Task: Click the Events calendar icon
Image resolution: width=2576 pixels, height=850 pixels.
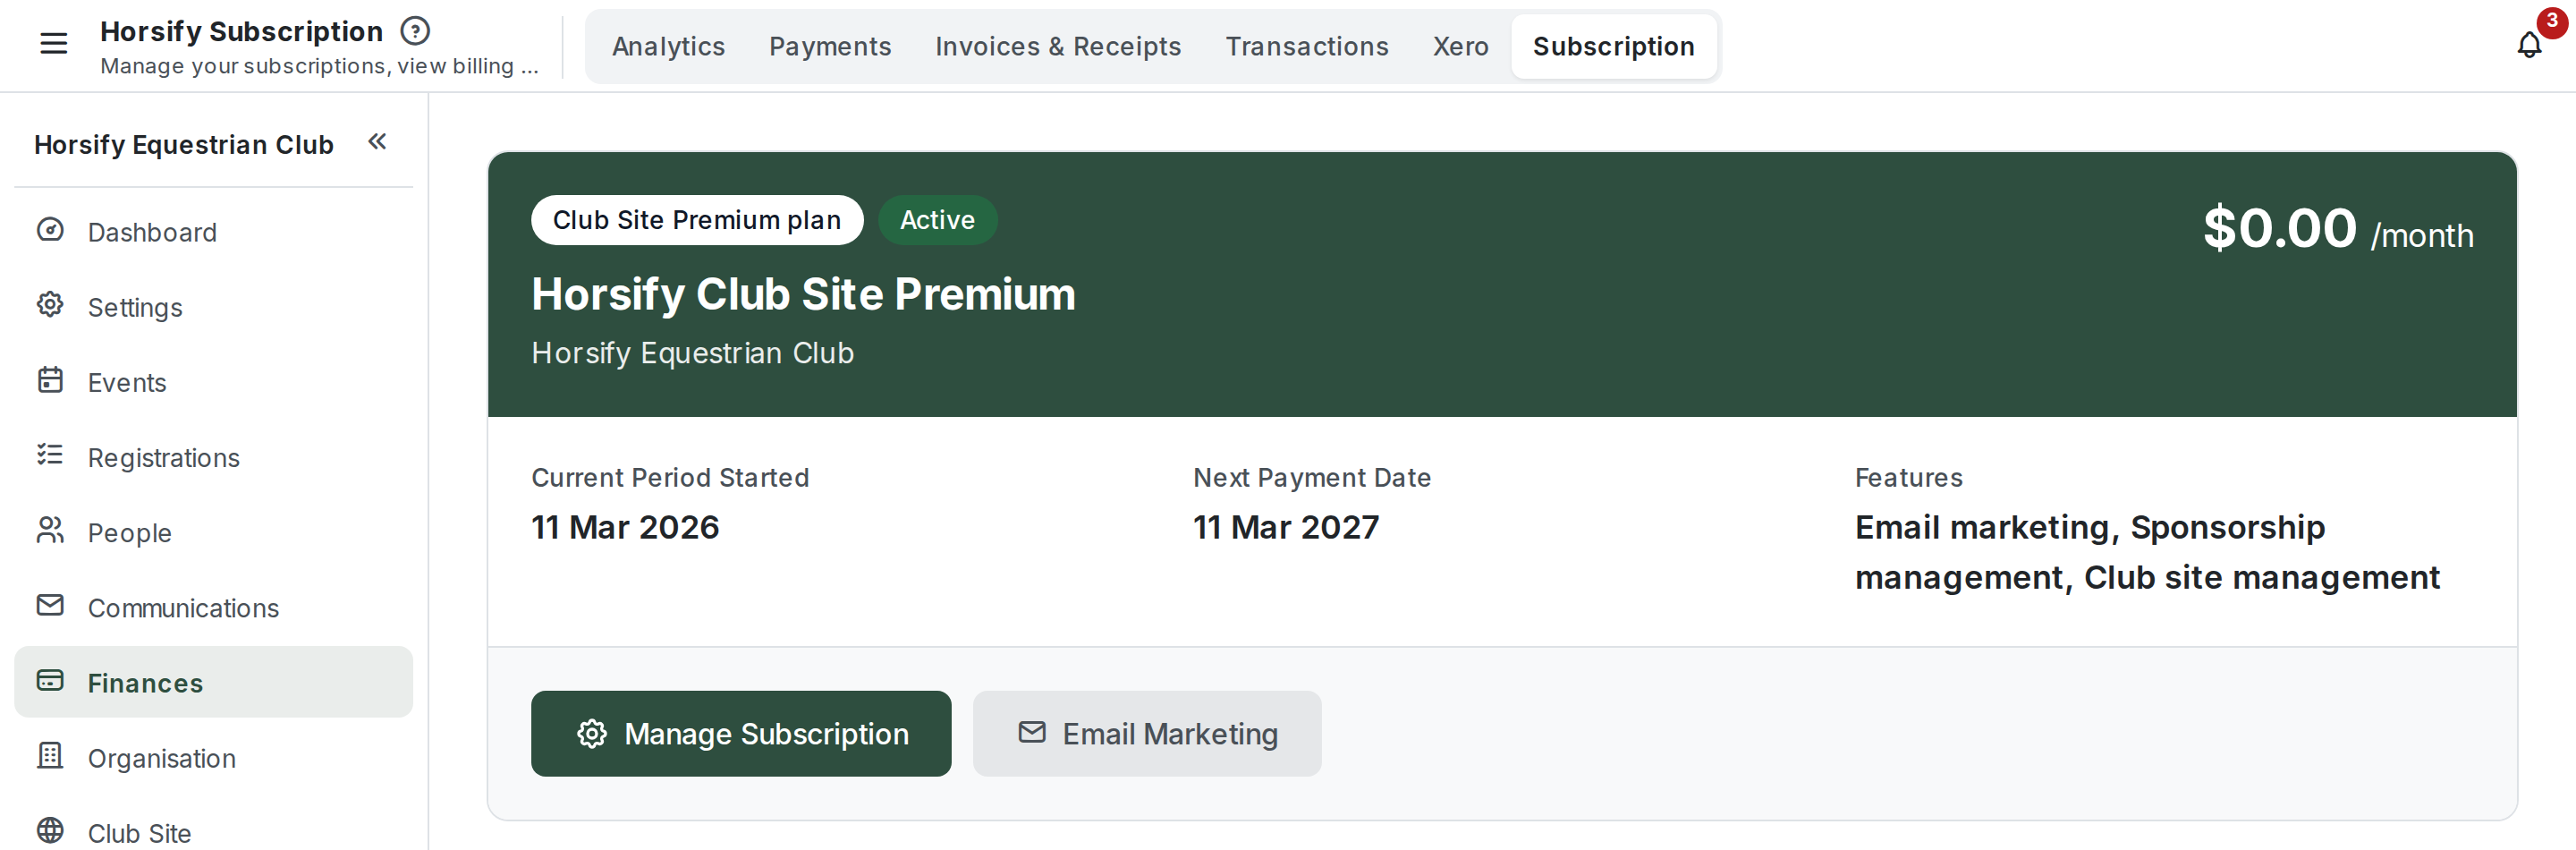Action: [x=50, y=380]
